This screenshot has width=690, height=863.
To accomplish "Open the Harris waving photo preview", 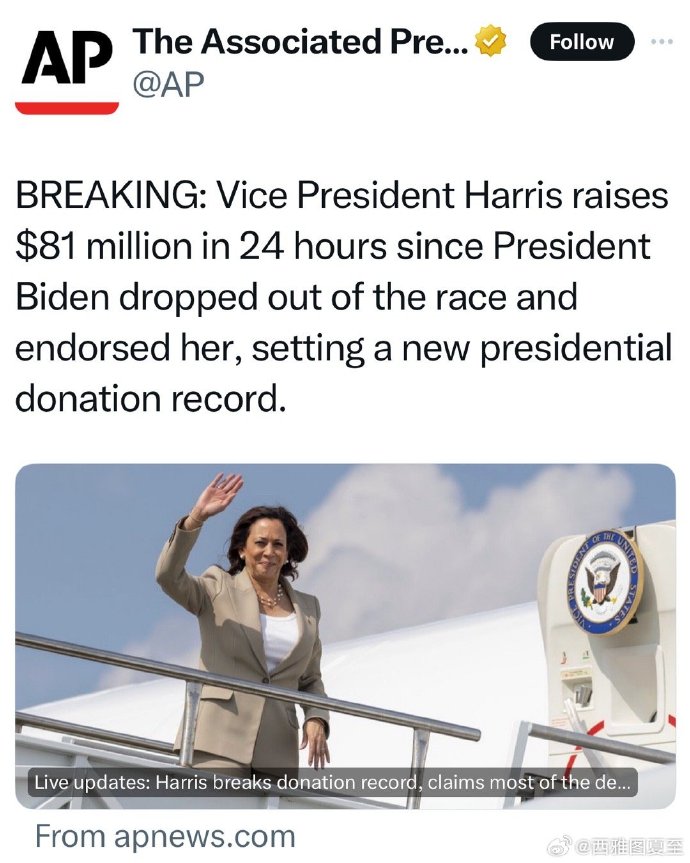I will [x=345, y=636].
